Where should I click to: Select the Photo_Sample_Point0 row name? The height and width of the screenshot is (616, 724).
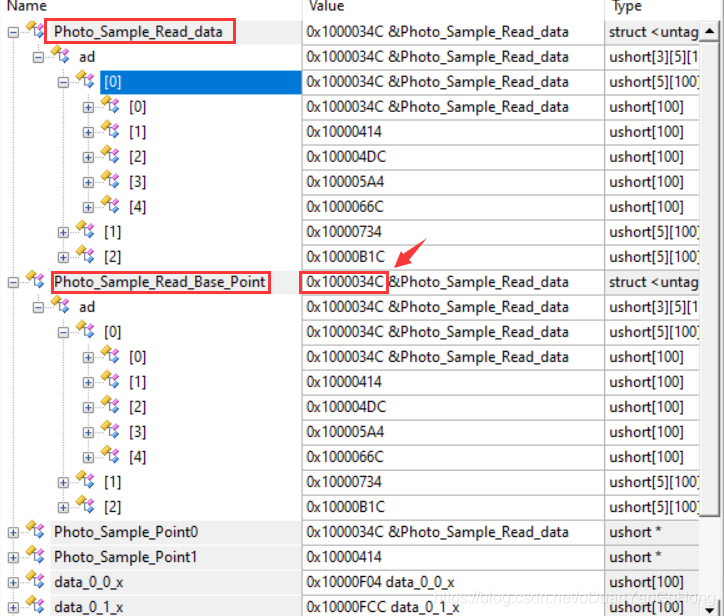point(126,532)
